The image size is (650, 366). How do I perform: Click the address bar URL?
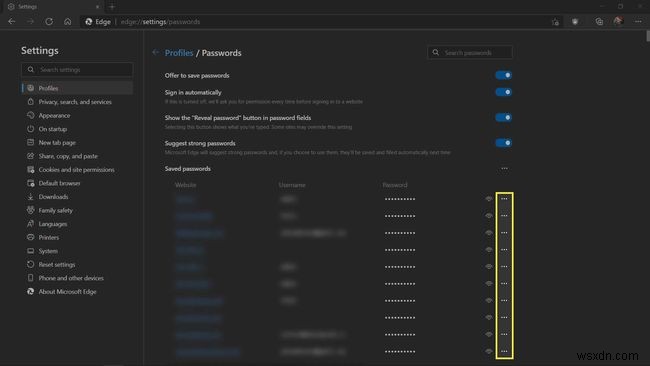point(160,22)
